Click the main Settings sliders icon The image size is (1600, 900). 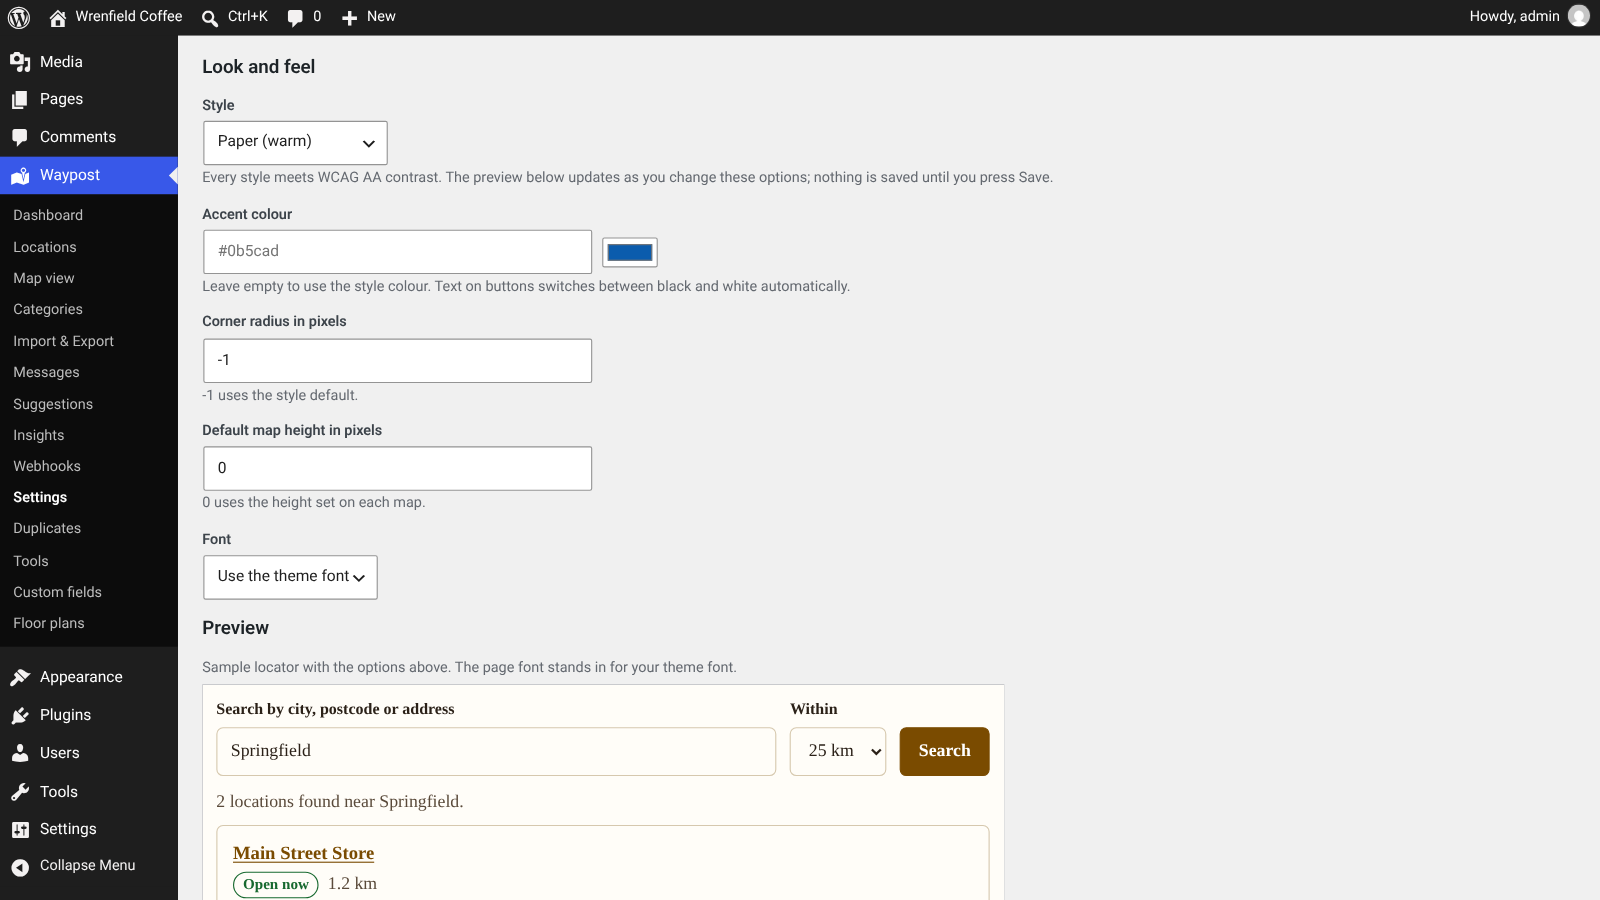click(20, 829)
